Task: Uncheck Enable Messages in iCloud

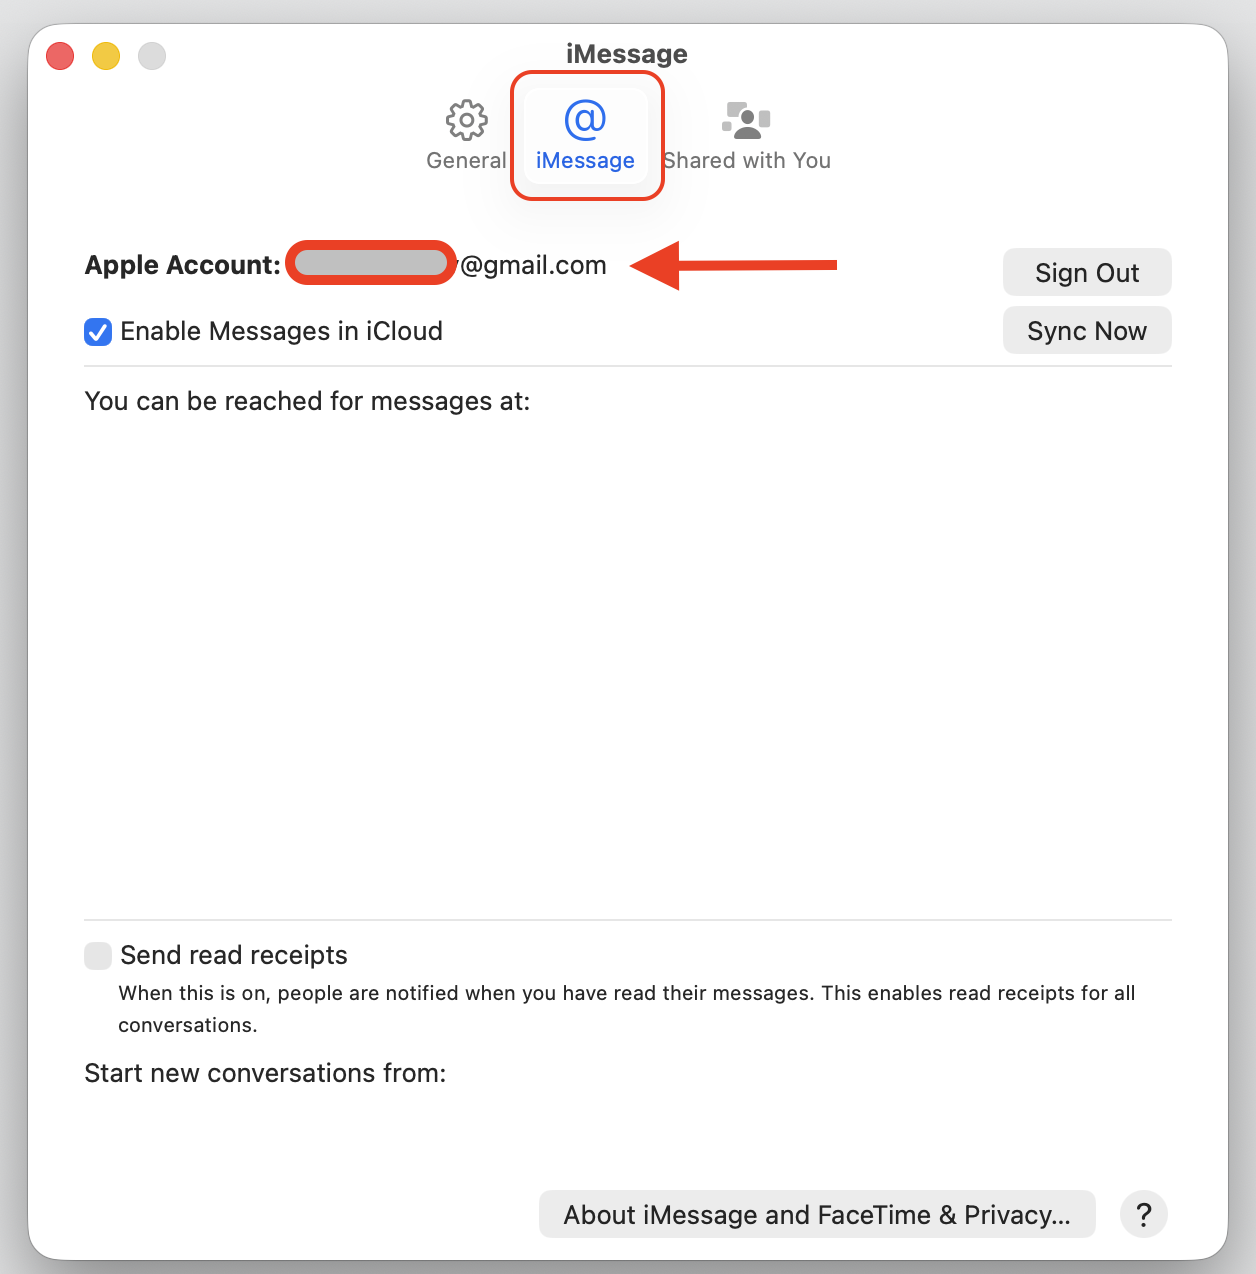Action: (x=98, y=331)
